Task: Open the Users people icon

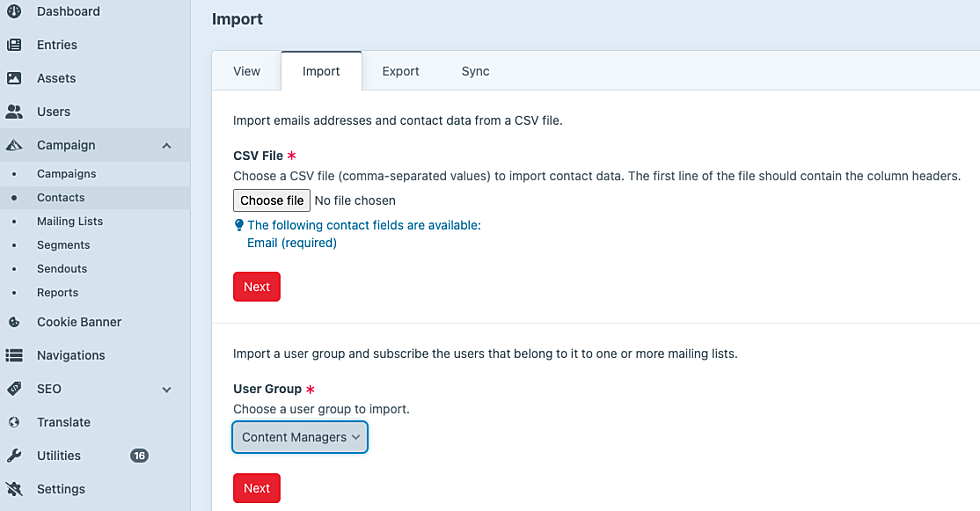Action: (x=14, y=112)
